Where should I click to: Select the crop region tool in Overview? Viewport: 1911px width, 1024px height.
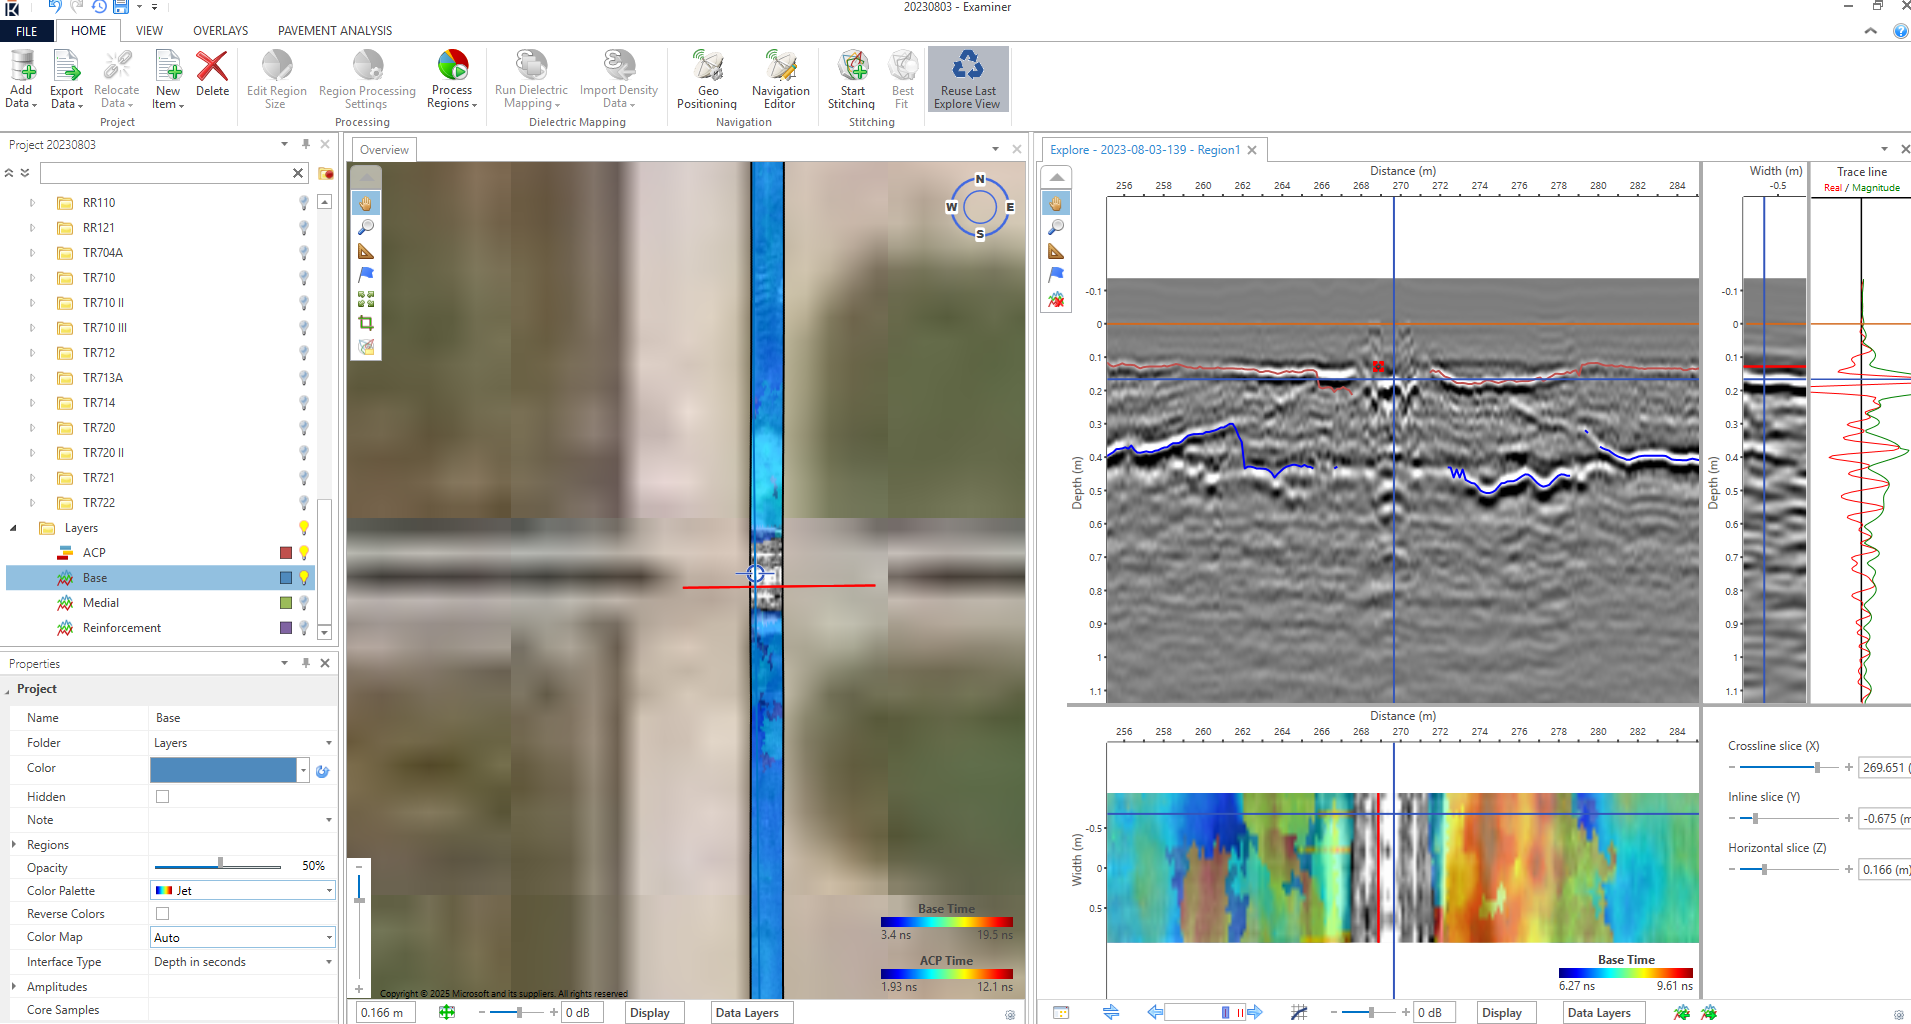click(366, 323)
